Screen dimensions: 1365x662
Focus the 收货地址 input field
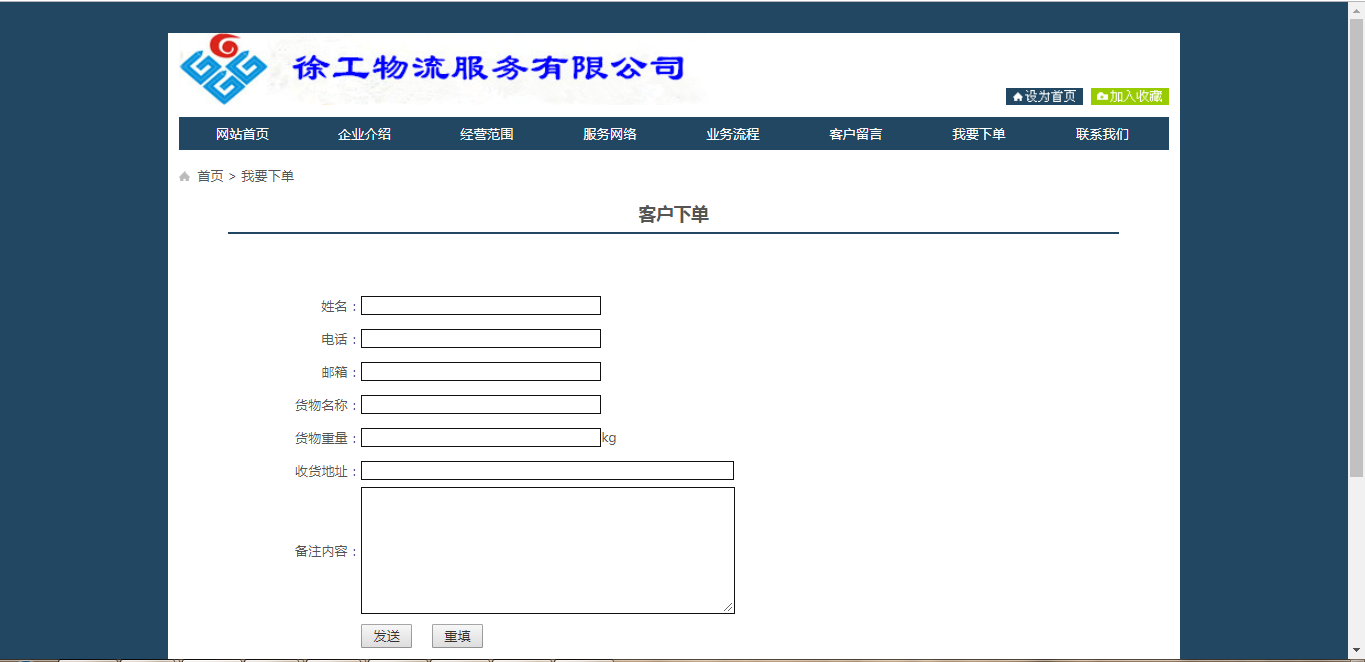click(547, 471)
